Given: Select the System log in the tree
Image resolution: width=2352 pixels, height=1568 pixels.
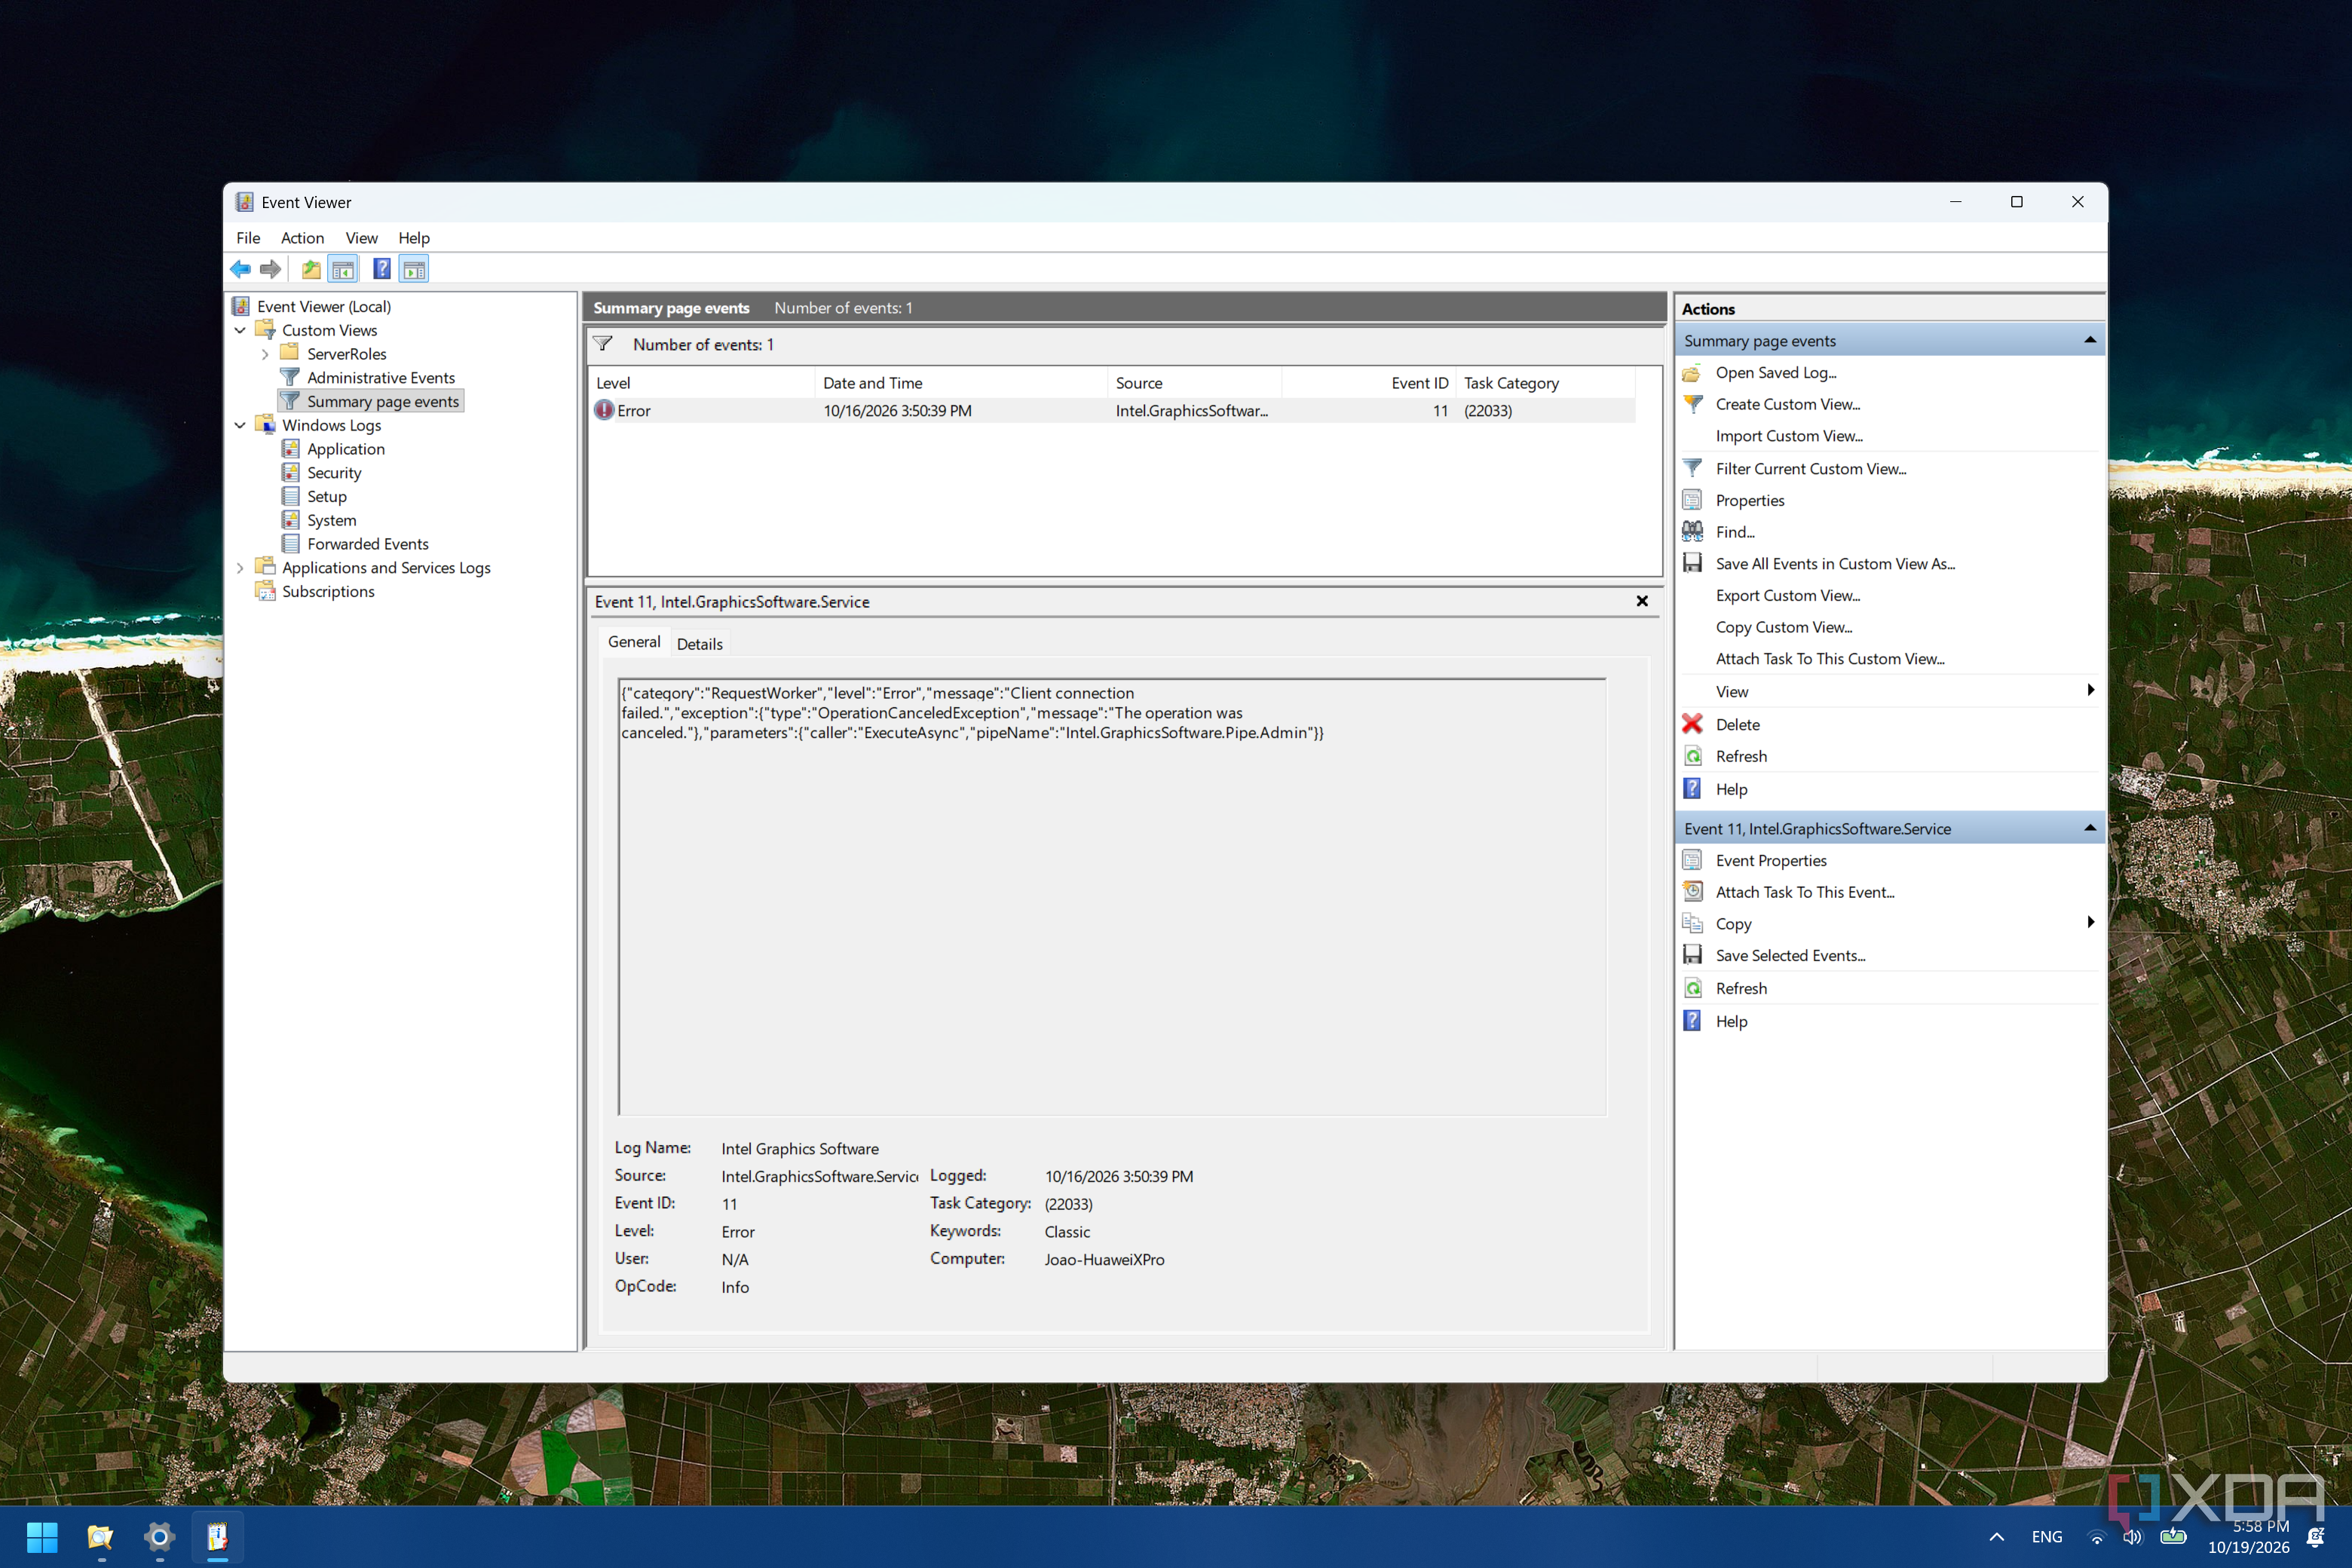Looking at the screenshot, I should click(331, 520).
